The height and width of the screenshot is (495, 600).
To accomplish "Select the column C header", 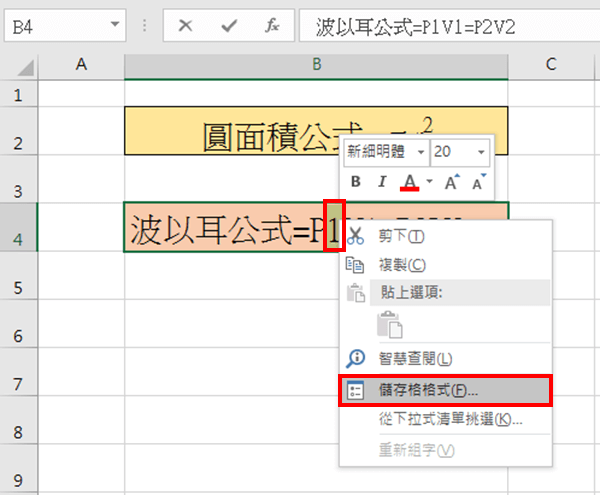I will pos(551,64).
